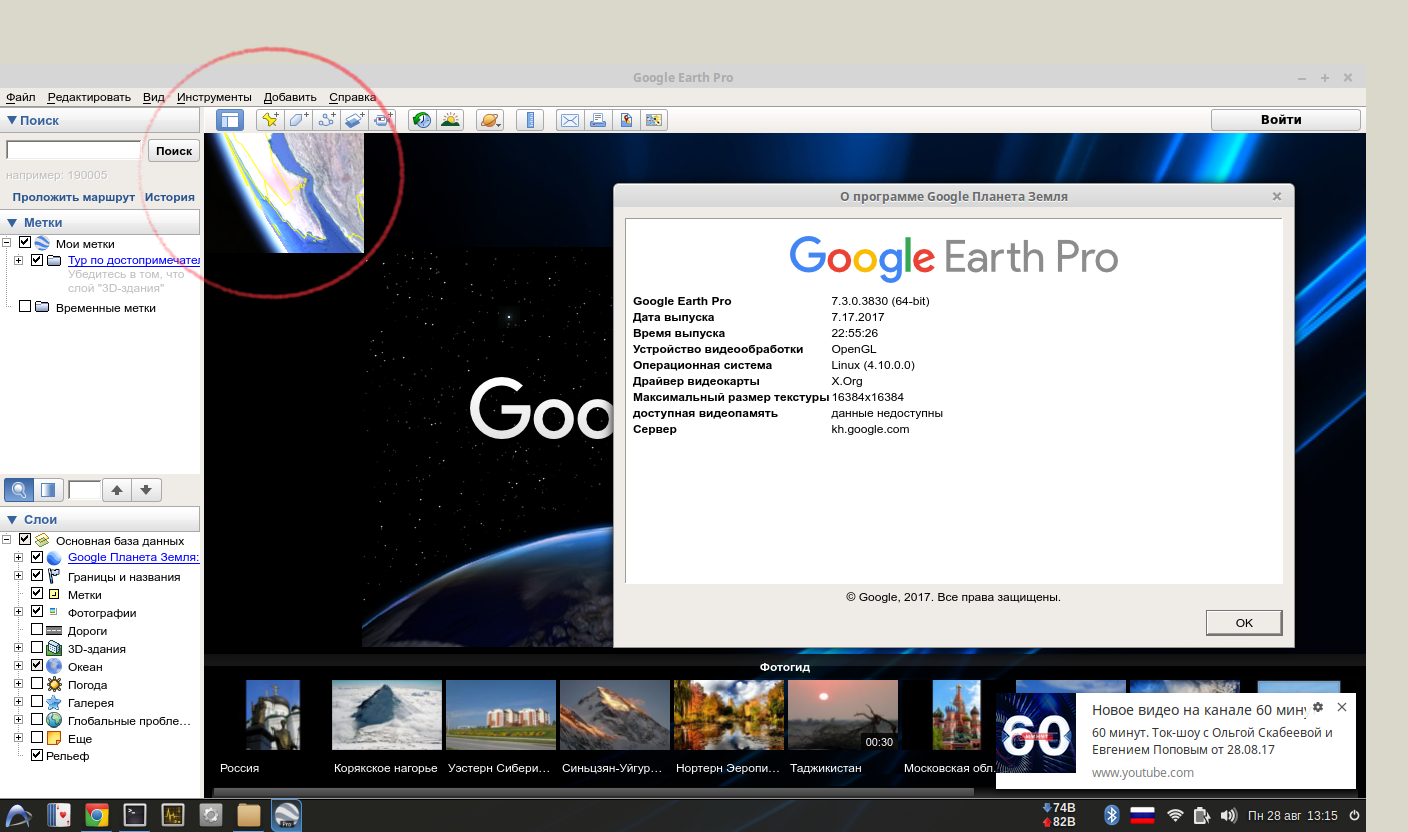Select the Add Polygon tool

click(x=298, y=120)
